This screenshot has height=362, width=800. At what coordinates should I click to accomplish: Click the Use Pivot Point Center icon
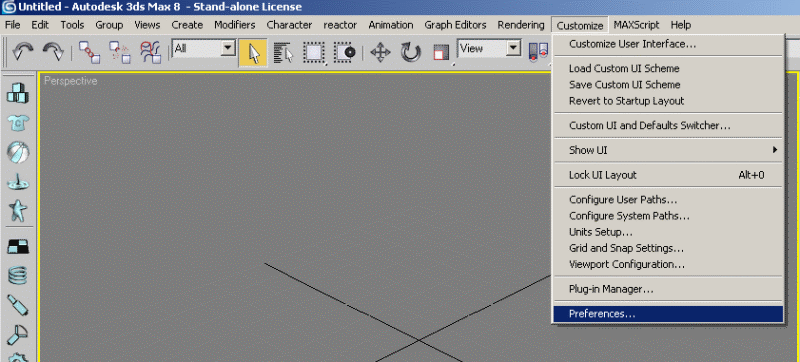point(538,53)
